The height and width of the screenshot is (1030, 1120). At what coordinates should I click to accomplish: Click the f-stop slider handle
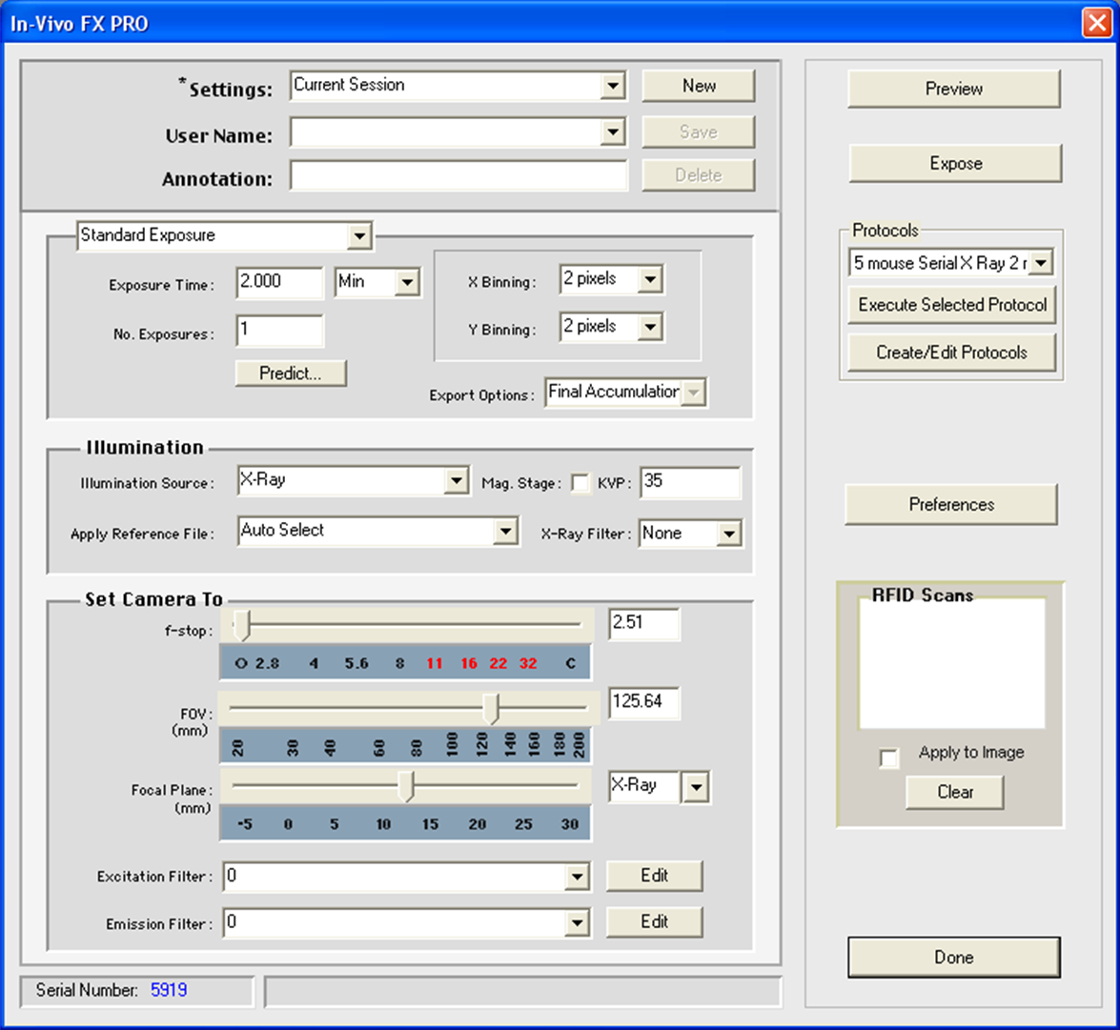(241, 626)
